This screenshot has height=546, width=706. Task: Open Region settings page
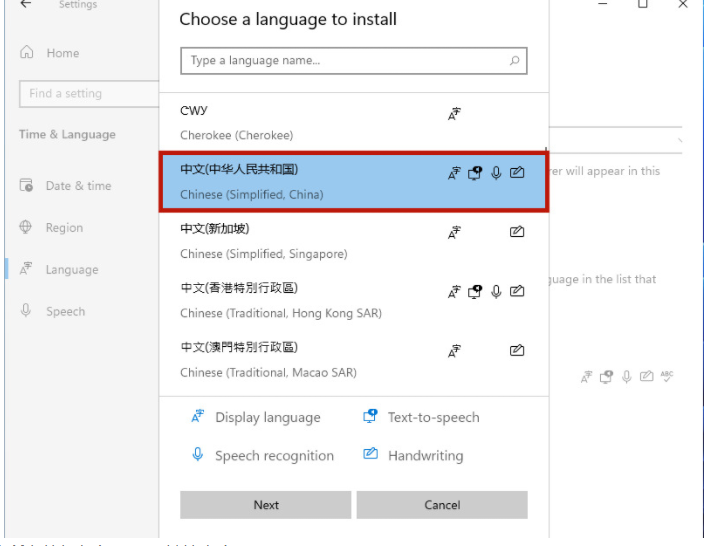pos(63,228)
